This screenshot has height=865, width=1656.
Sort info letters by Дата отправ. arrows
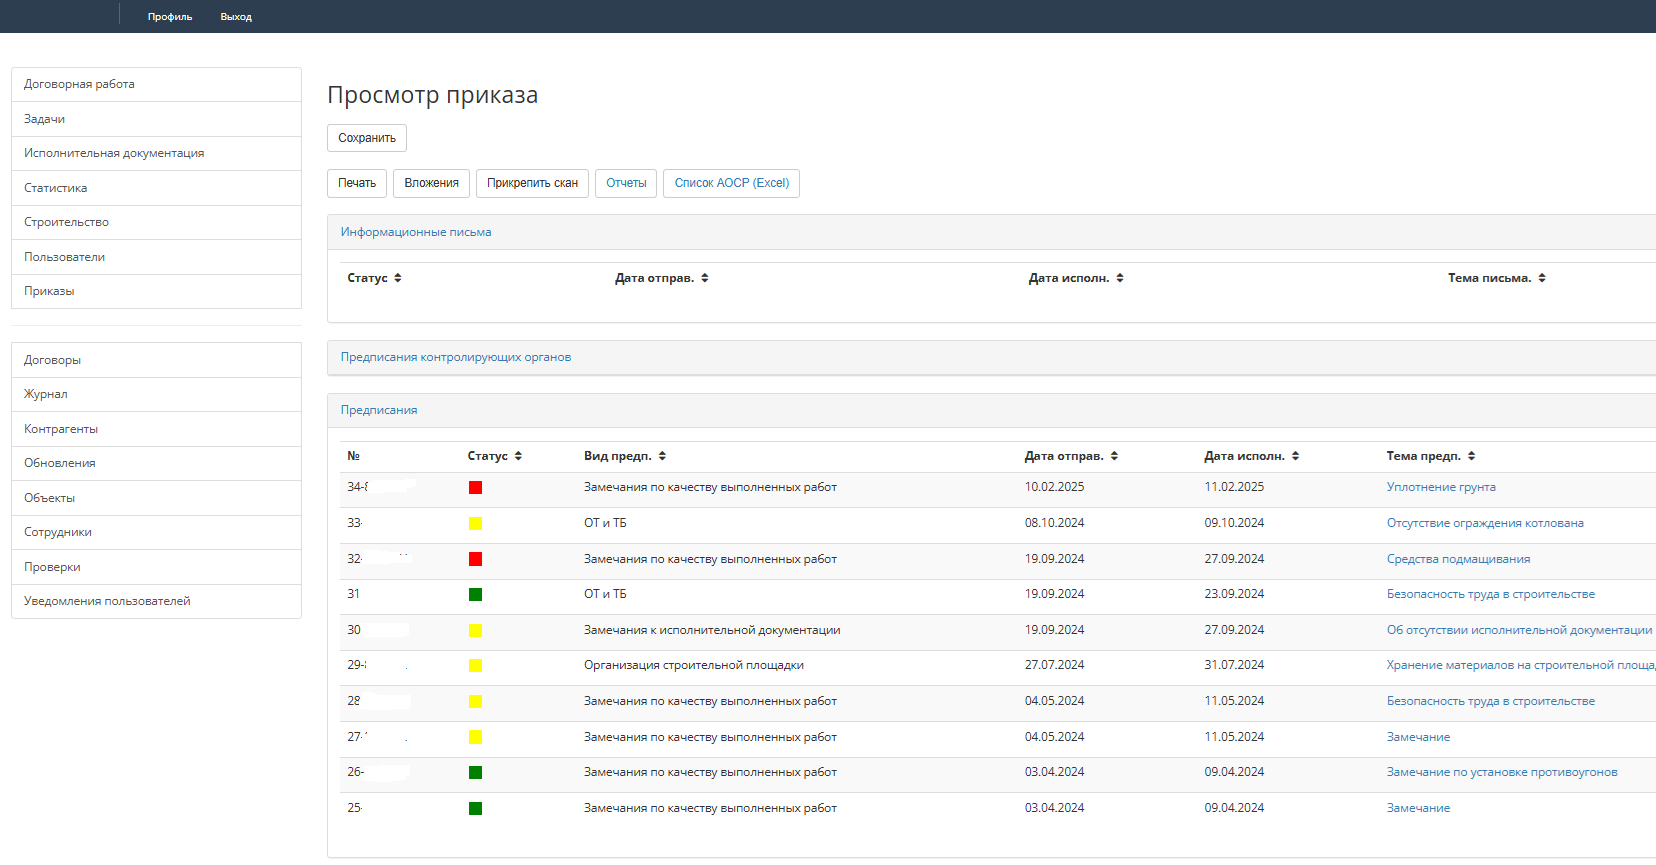coord(705,278)
